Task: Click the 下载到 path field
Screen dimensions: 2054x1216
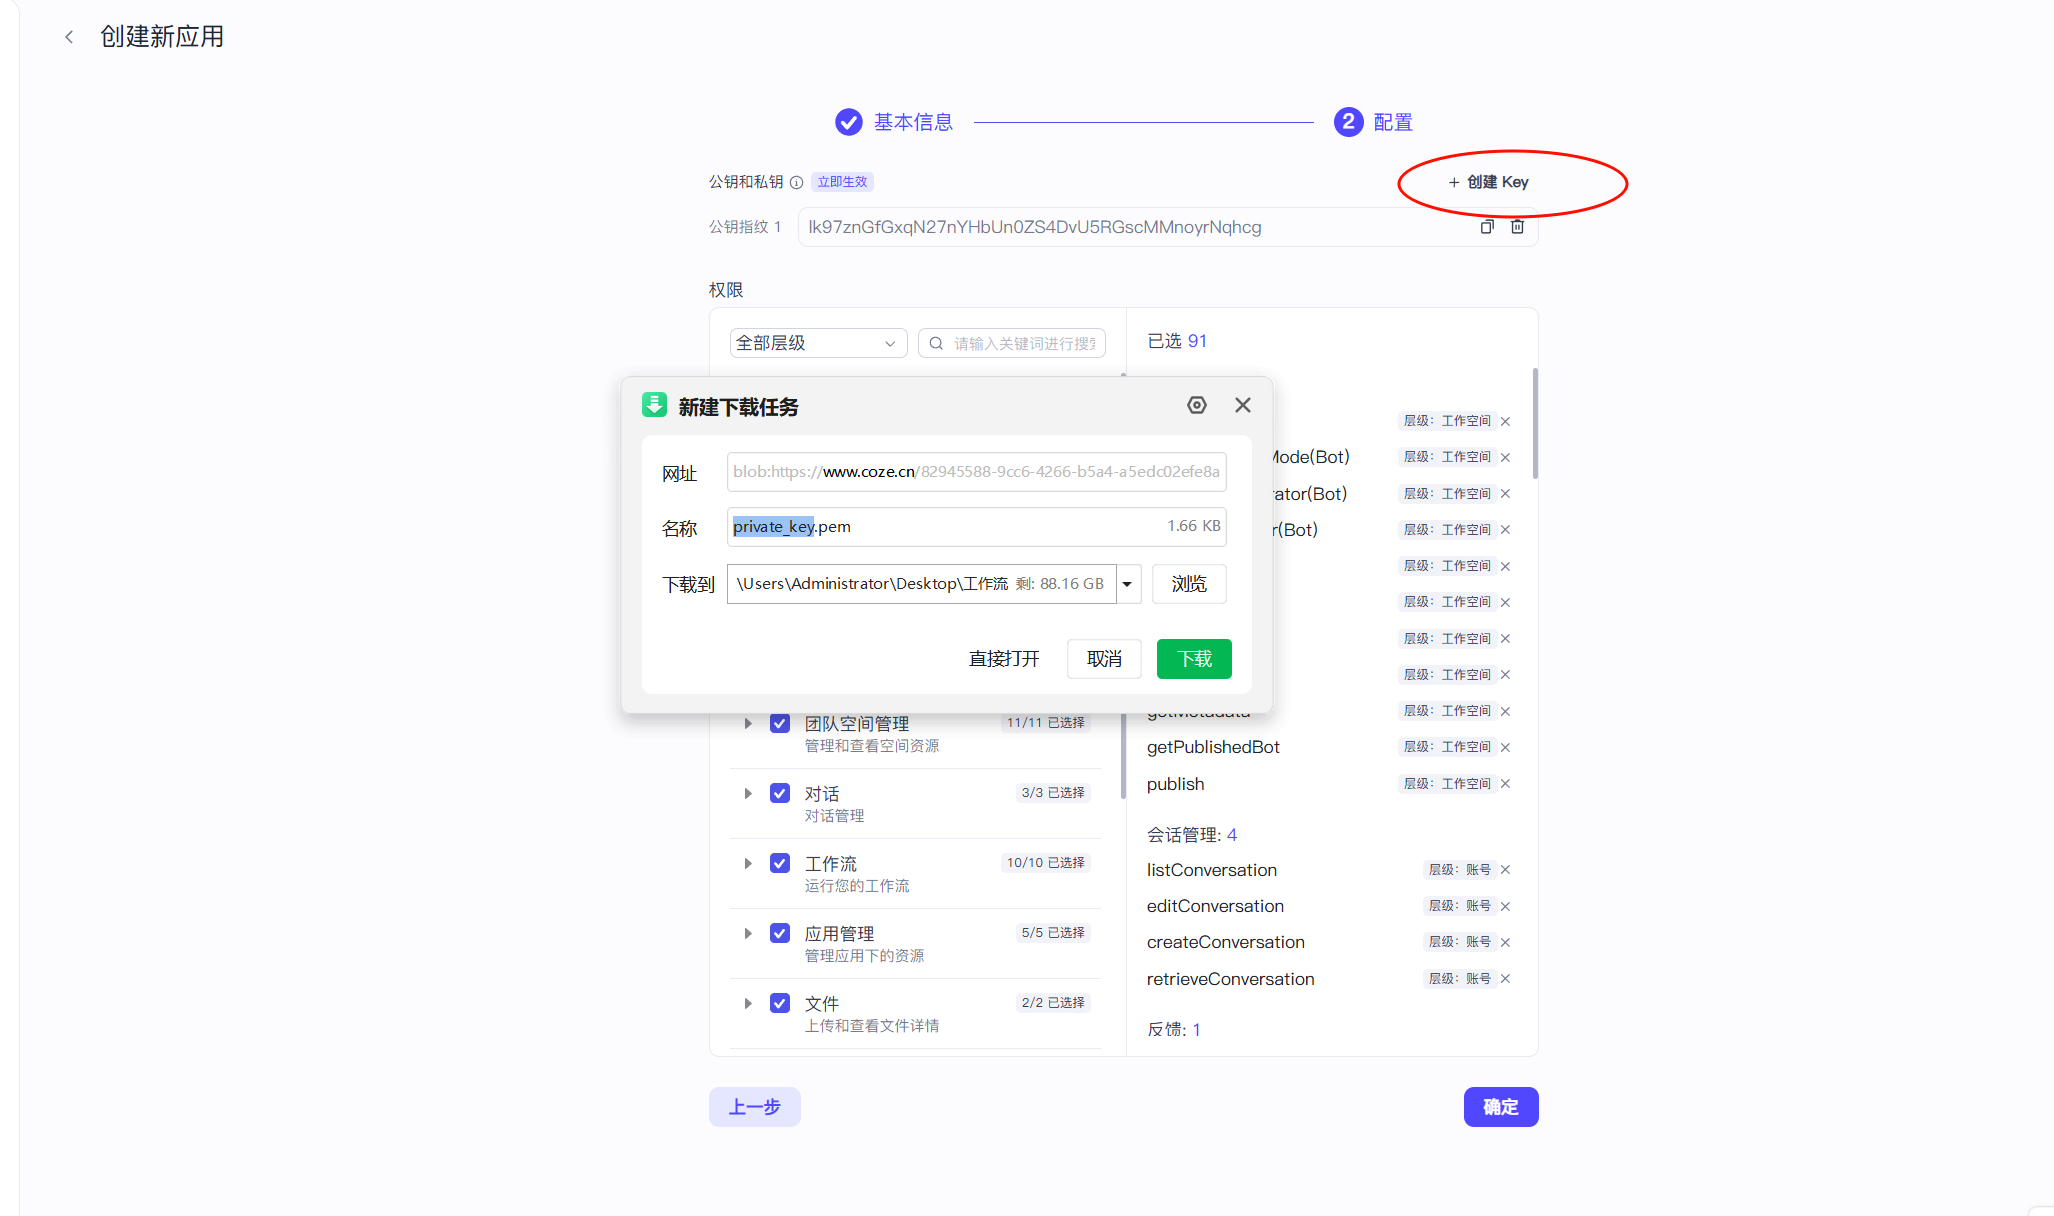Action: (x=921, y=584)
